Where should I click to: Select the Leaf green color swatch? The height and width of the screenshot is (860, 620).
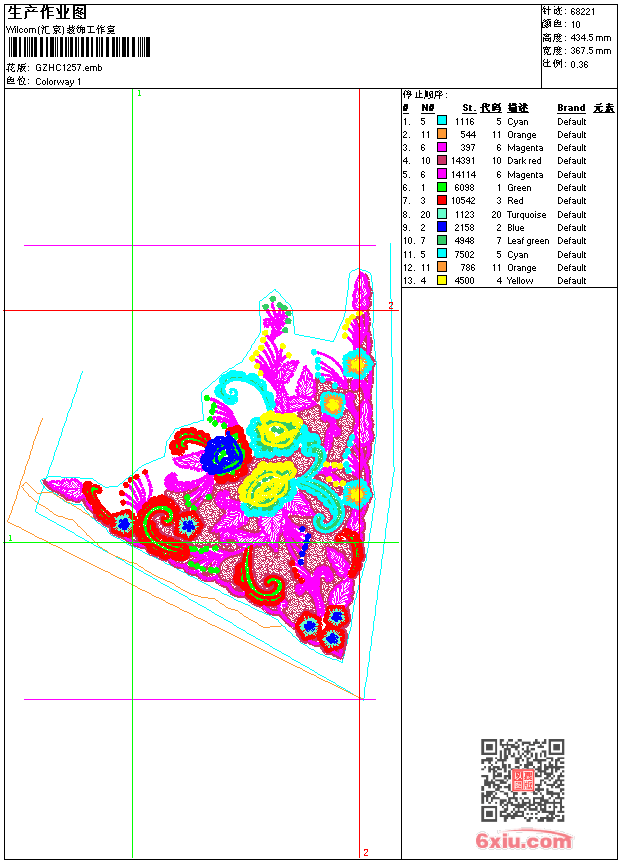[442, 240]
